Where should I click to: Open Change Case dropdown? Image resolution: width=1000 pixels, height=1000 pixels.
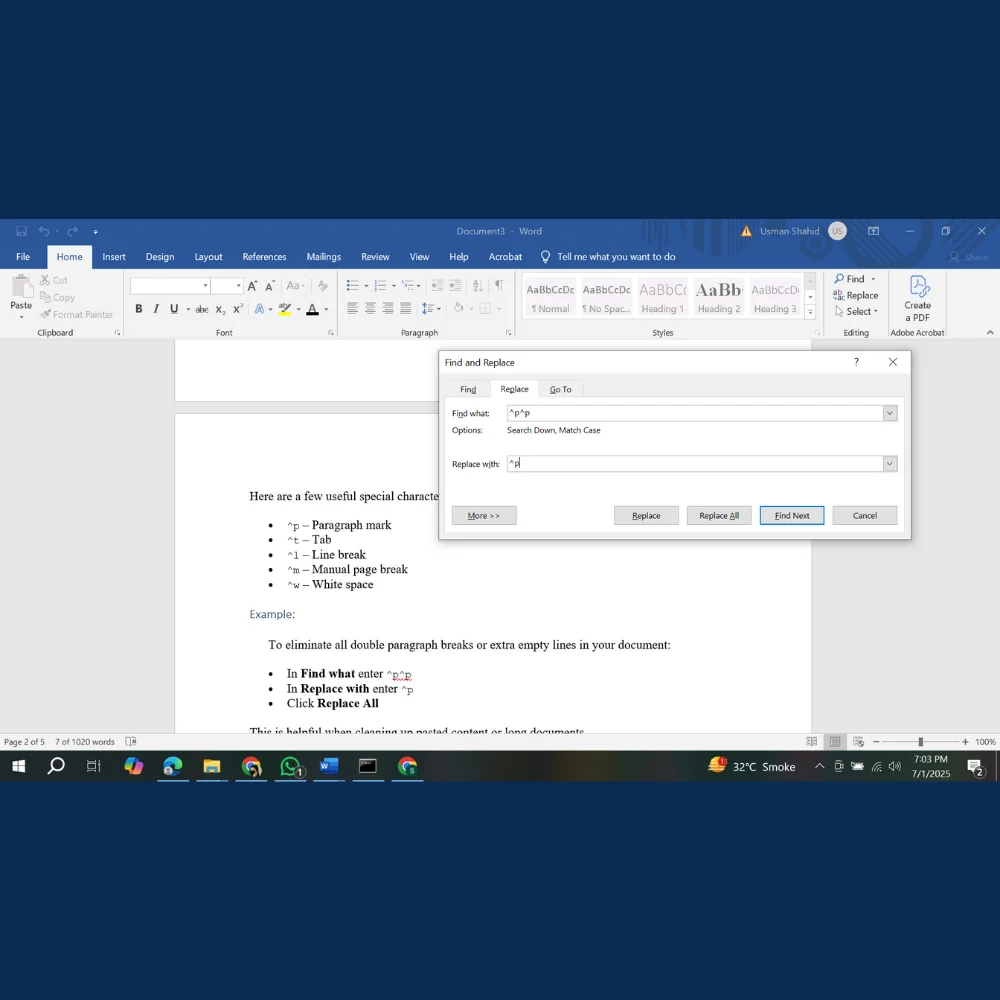coord(295,286)
